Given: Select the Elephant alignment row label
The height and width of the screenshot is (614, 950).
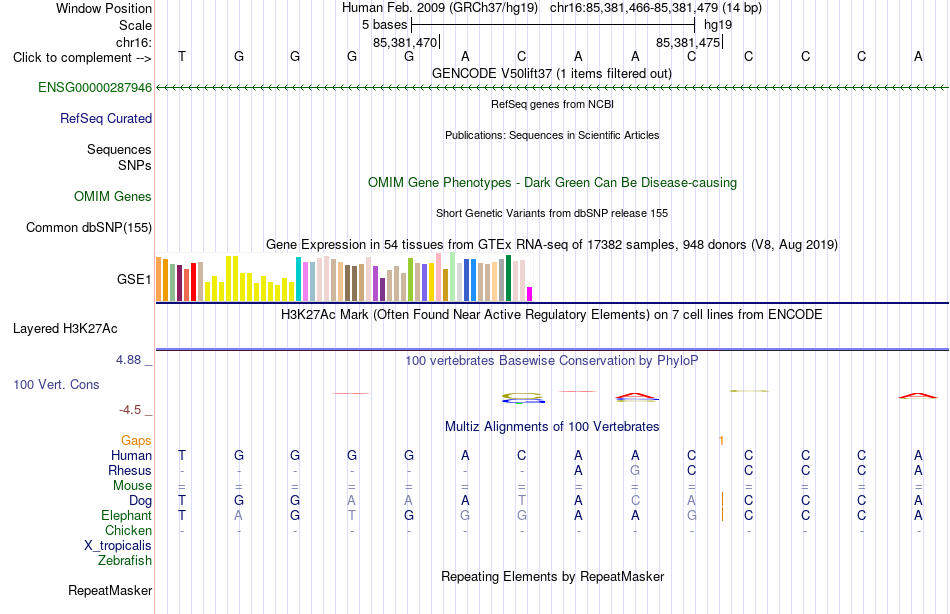Looking at the screenshot, I should point(127,516).
